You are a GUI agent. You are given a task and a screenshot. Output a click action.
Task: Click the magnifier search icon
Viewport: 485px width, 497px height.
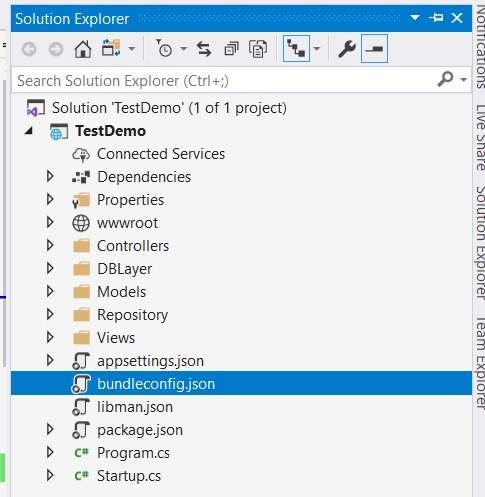coord(445,79)
